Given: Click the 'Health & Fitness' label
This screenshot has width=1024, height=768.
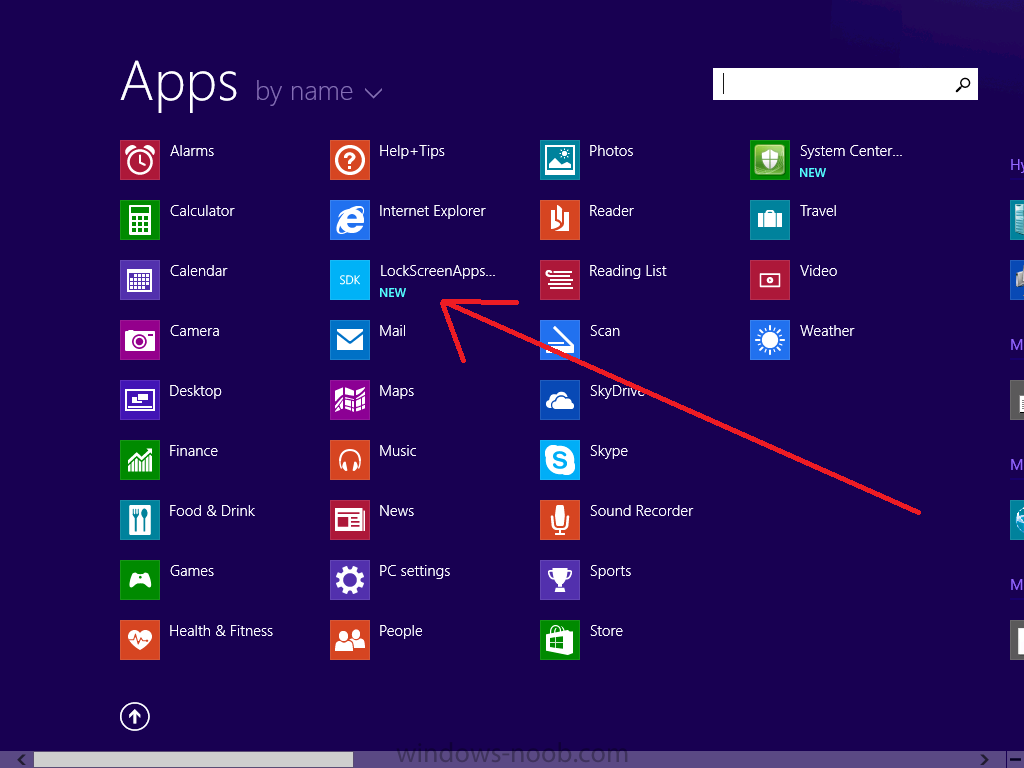Looking at the screenshot, I should tap(221, 632).
